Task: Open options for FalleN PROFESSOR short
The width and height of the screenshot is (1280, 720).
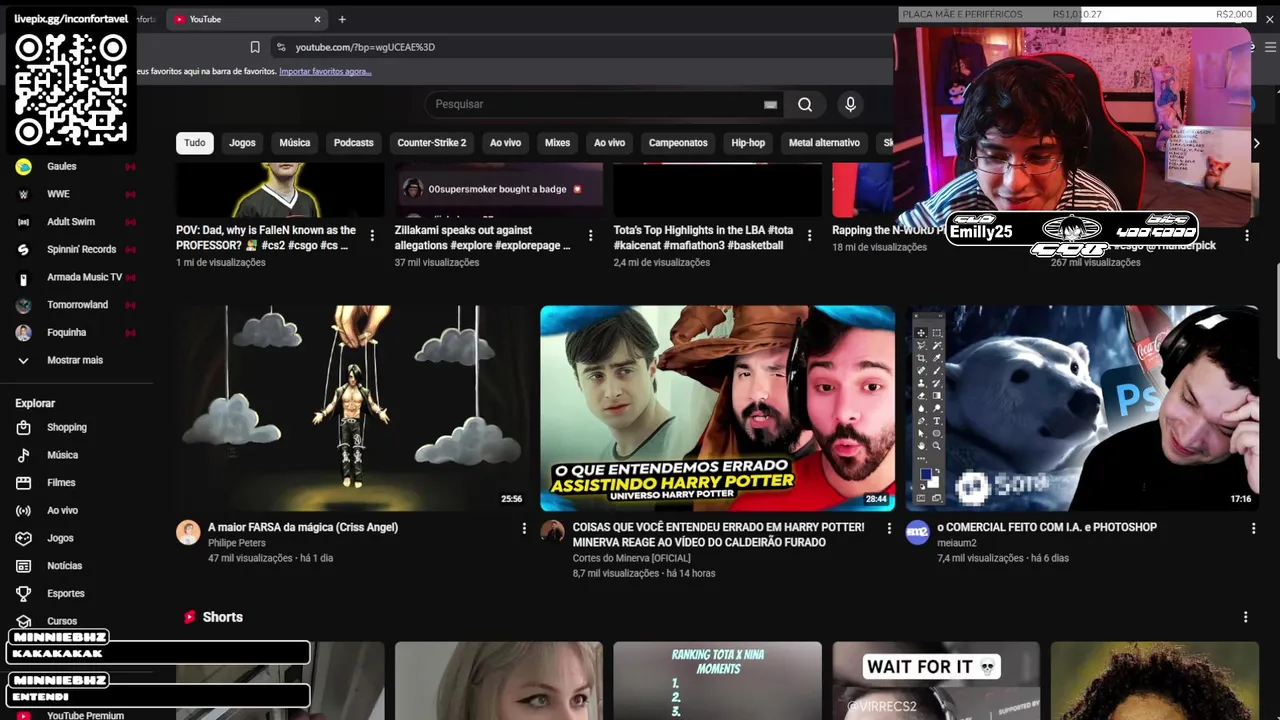Action: click(x=372, y=236)
